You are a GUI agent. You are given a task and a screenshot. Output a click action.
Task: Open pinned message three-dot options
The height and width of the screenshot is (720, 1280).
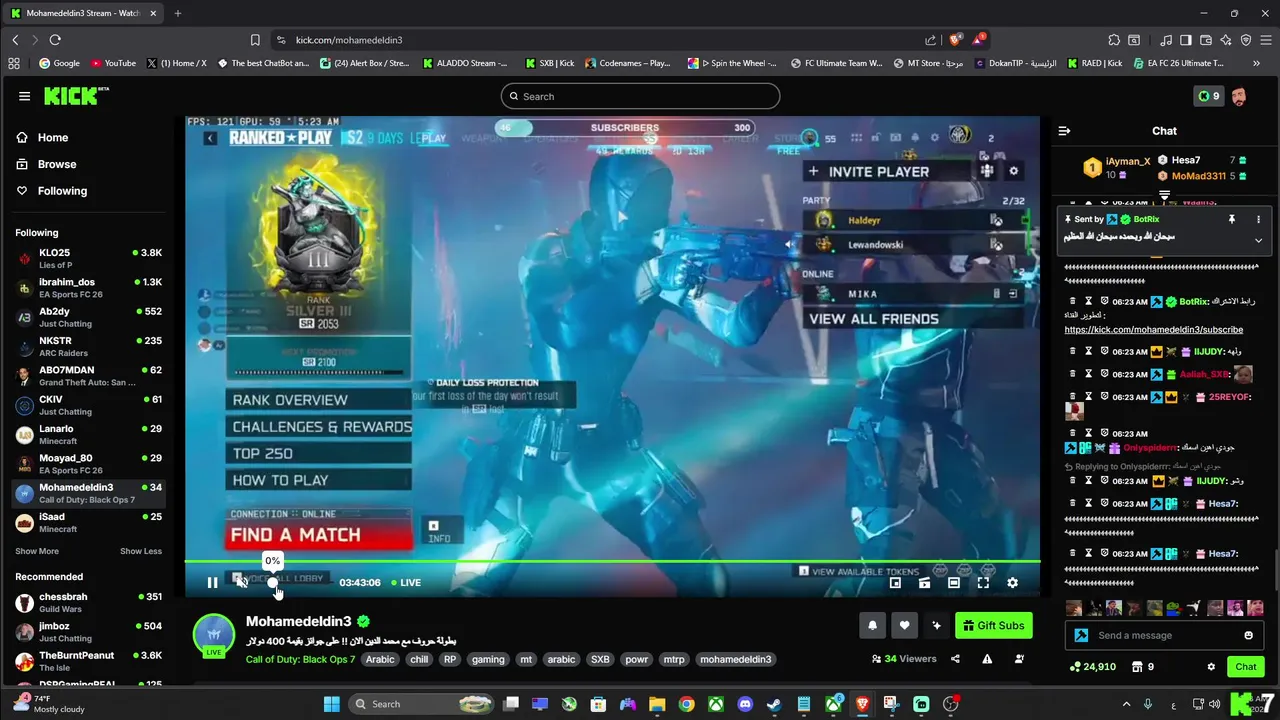pos(1258,219)
